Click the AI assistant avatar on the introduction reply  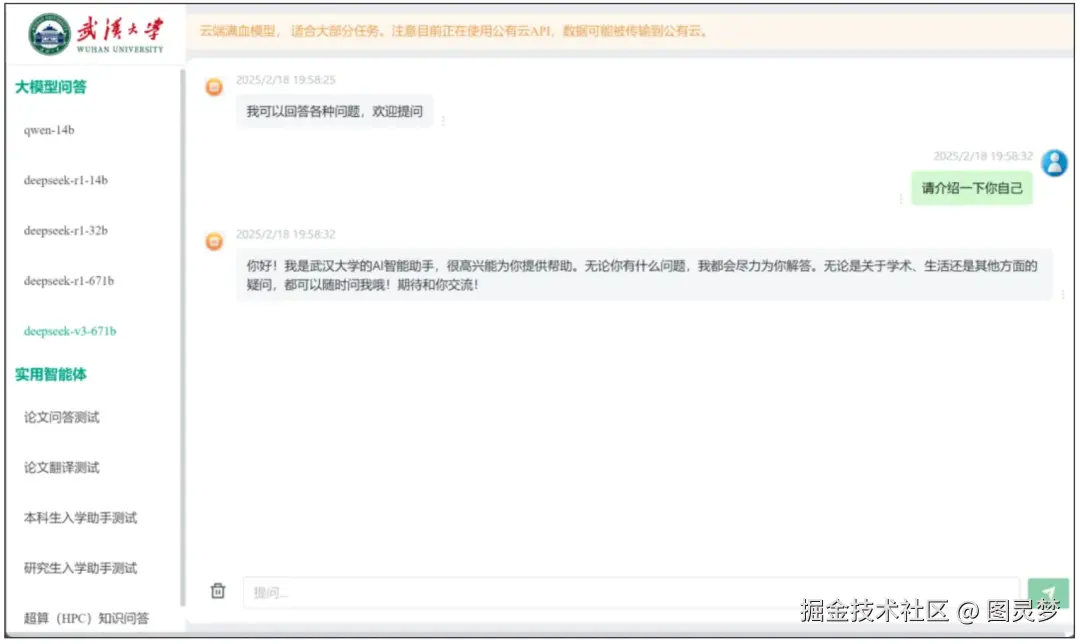[x=213, y=241]
